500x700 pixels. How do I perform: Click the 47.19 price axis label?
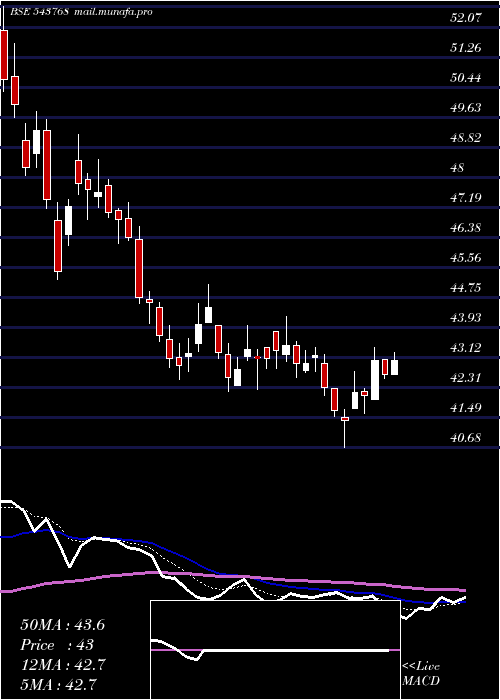[466, 198]
